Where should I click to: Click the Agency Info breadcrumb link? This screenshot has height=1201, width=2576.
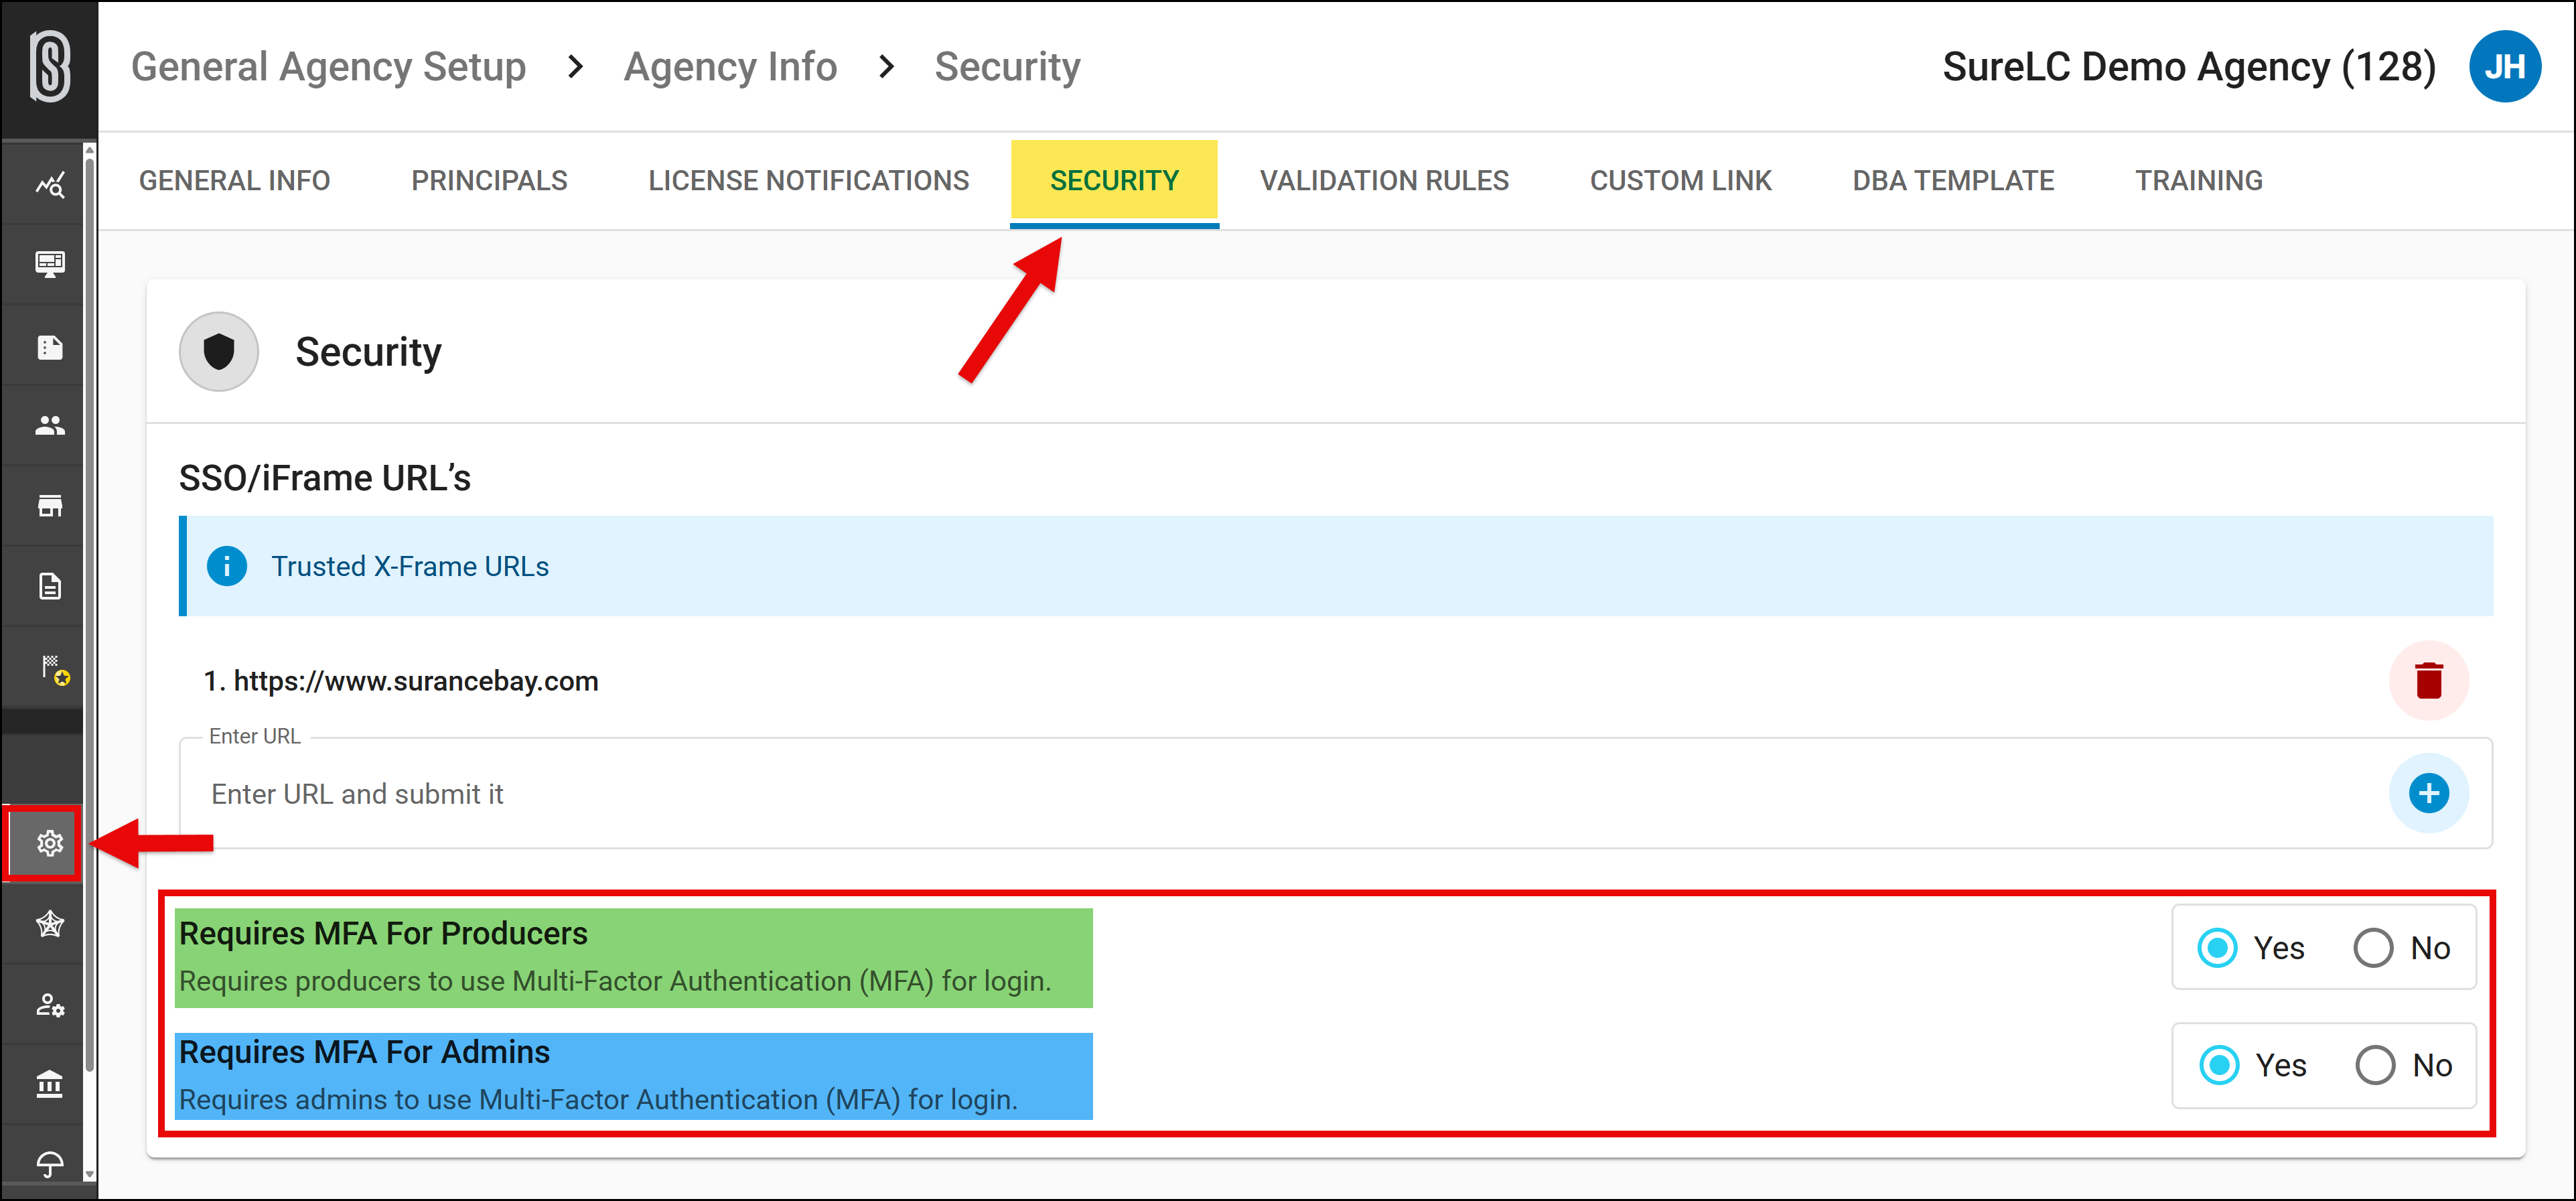(730, 67)
